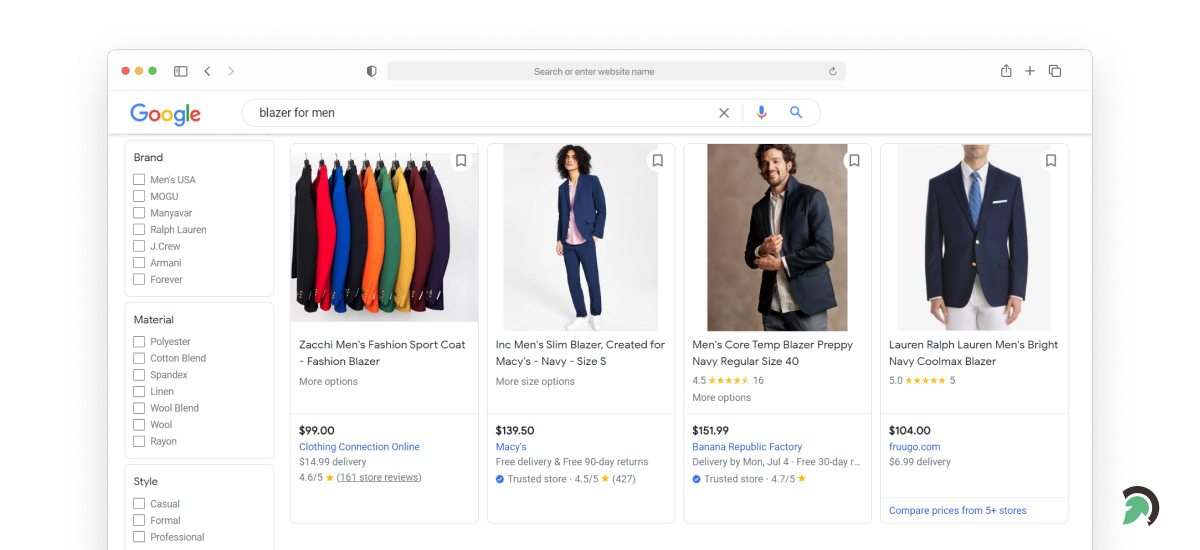The image size is (1200, 550).
Task: Click the Banana Republic blazer image
Action: tap(777, 238)
